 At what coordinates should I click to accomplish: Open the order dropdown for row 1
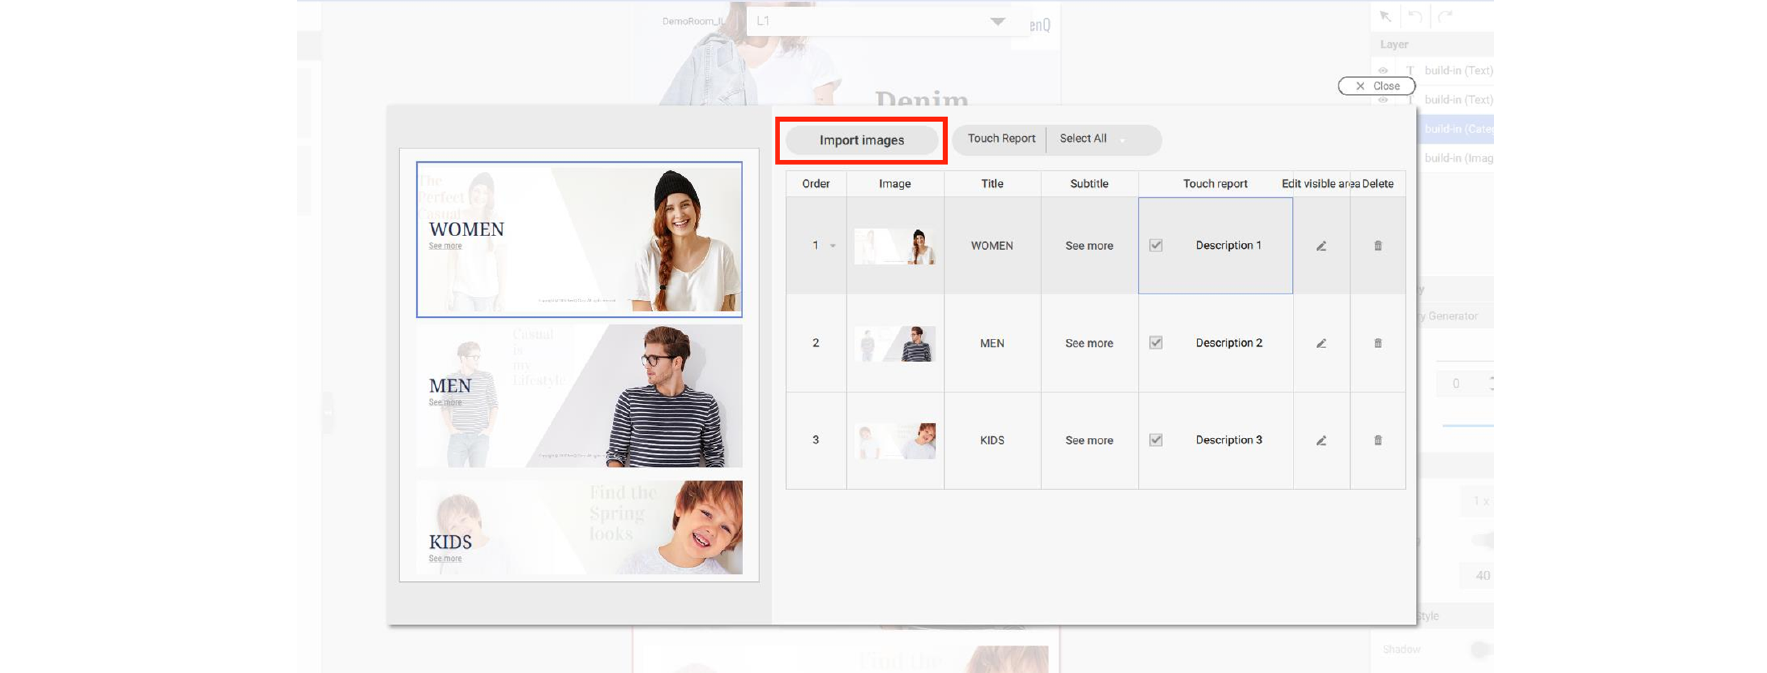(x=832, y=246)
